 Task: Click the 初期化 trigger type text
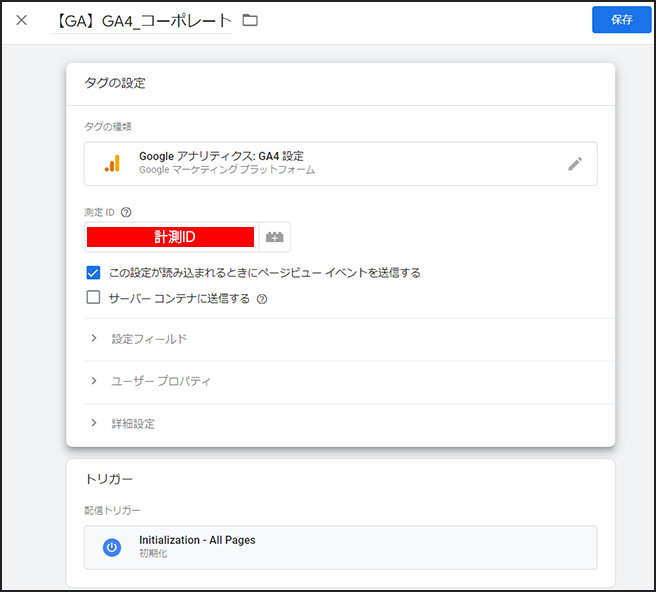[x=153, y=553]
